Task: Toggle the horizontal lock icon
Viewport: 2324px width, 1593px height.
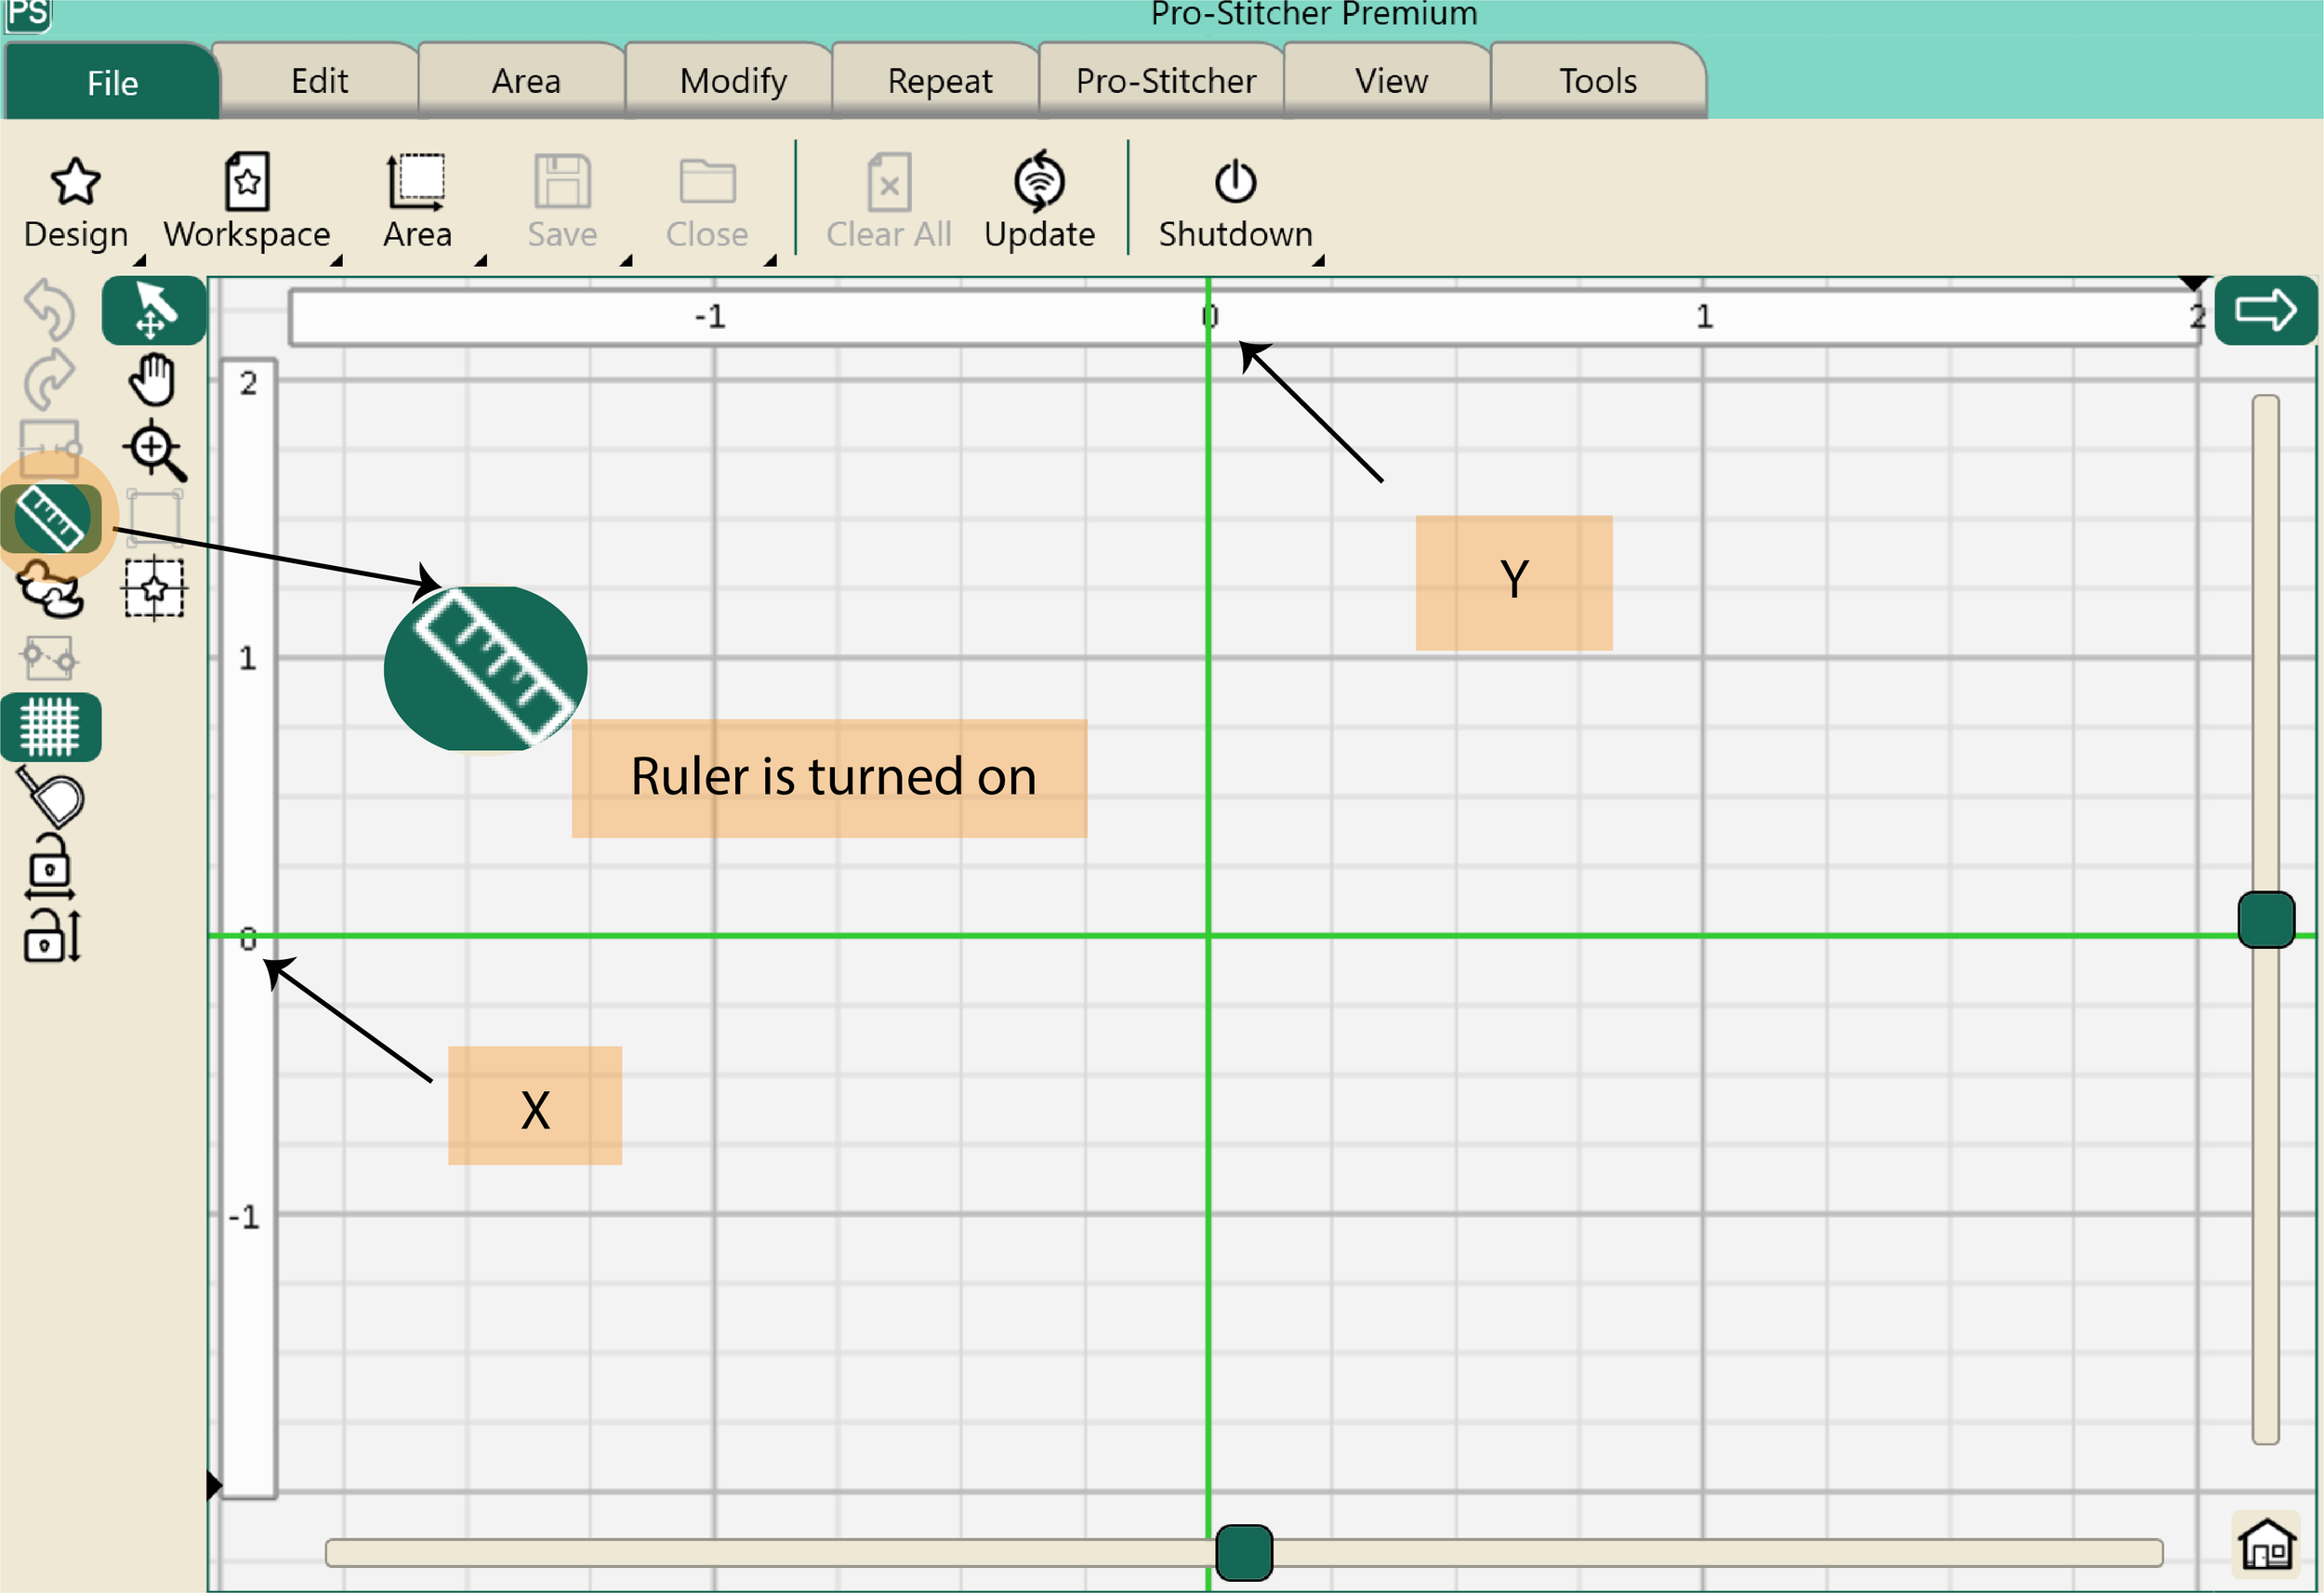Action: (49, 866)
